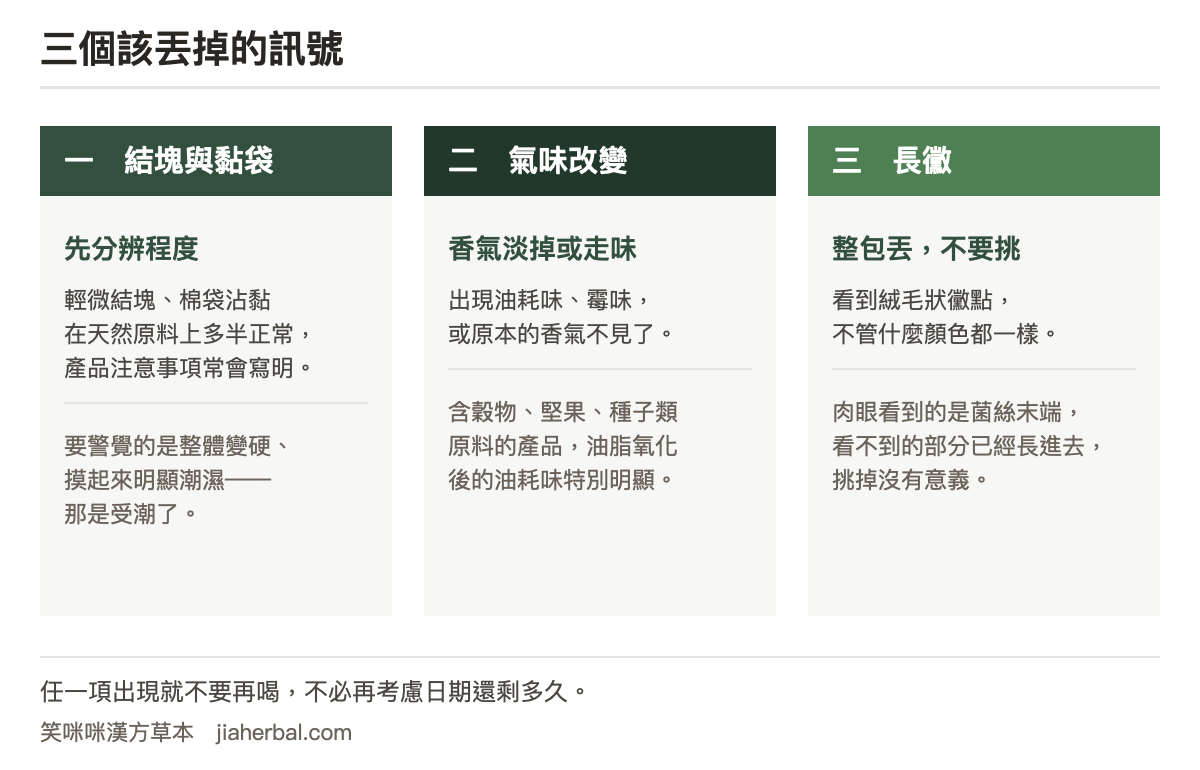1200x770 pixels.
Task: Click the subheading 整包丟，不要挑
Action: pyautogui.click(x=926, y=249)
